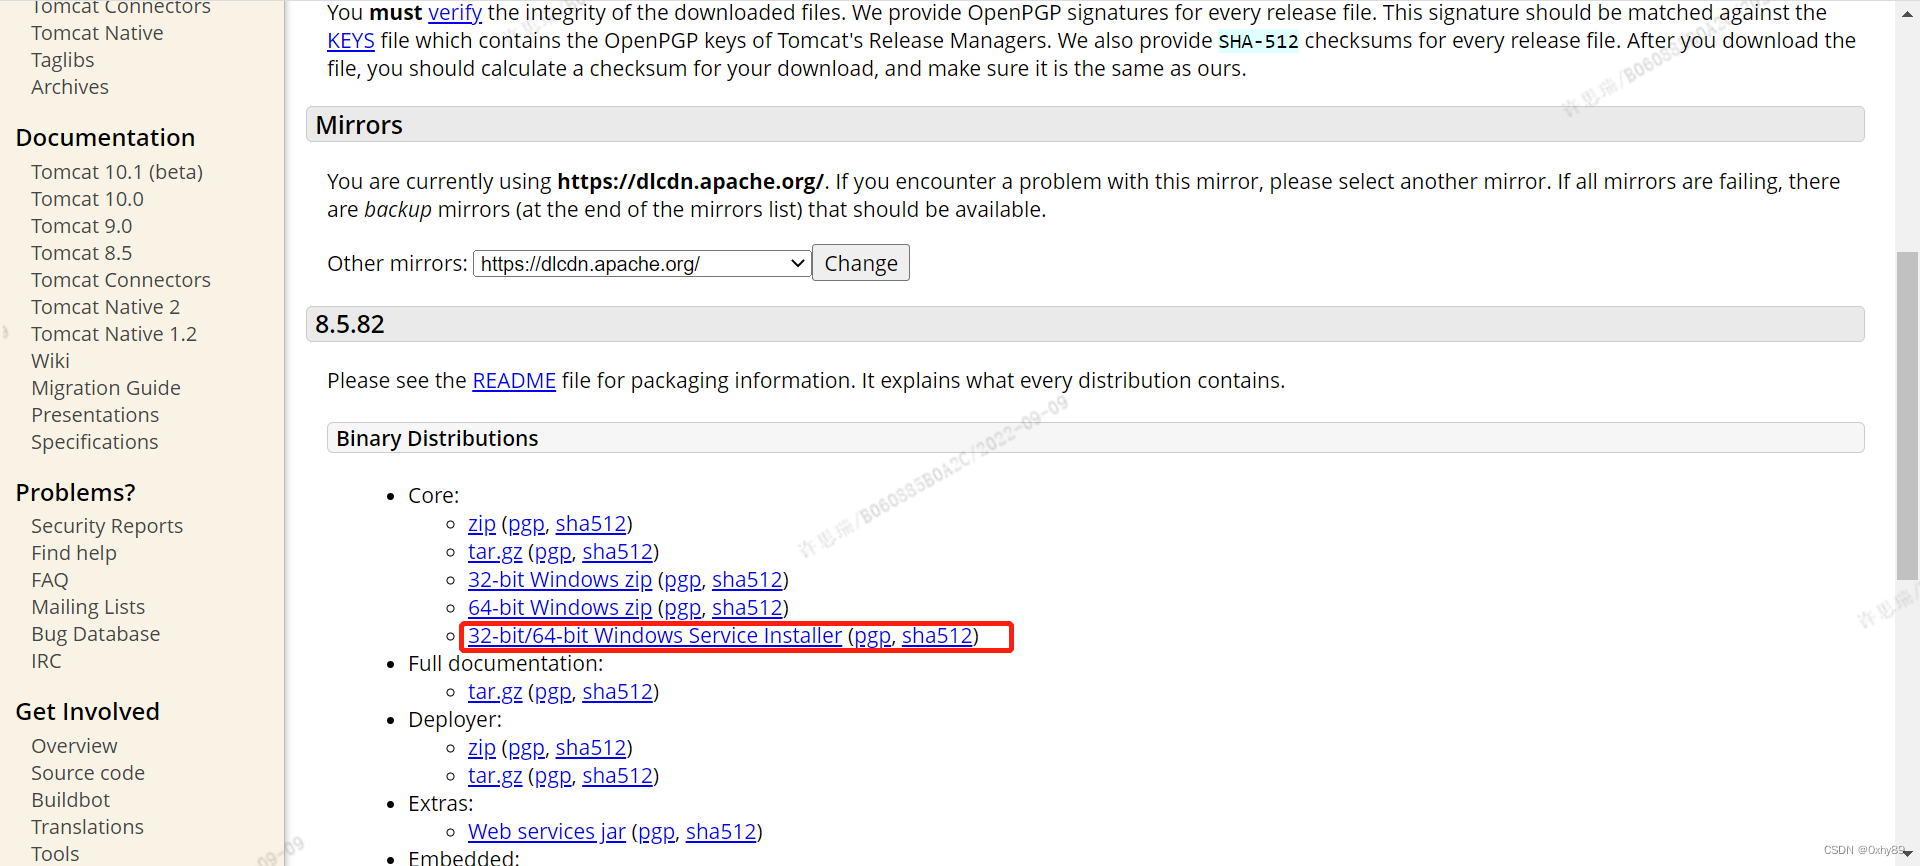Open Tomcat 10.0 documentation

(87, 199)
